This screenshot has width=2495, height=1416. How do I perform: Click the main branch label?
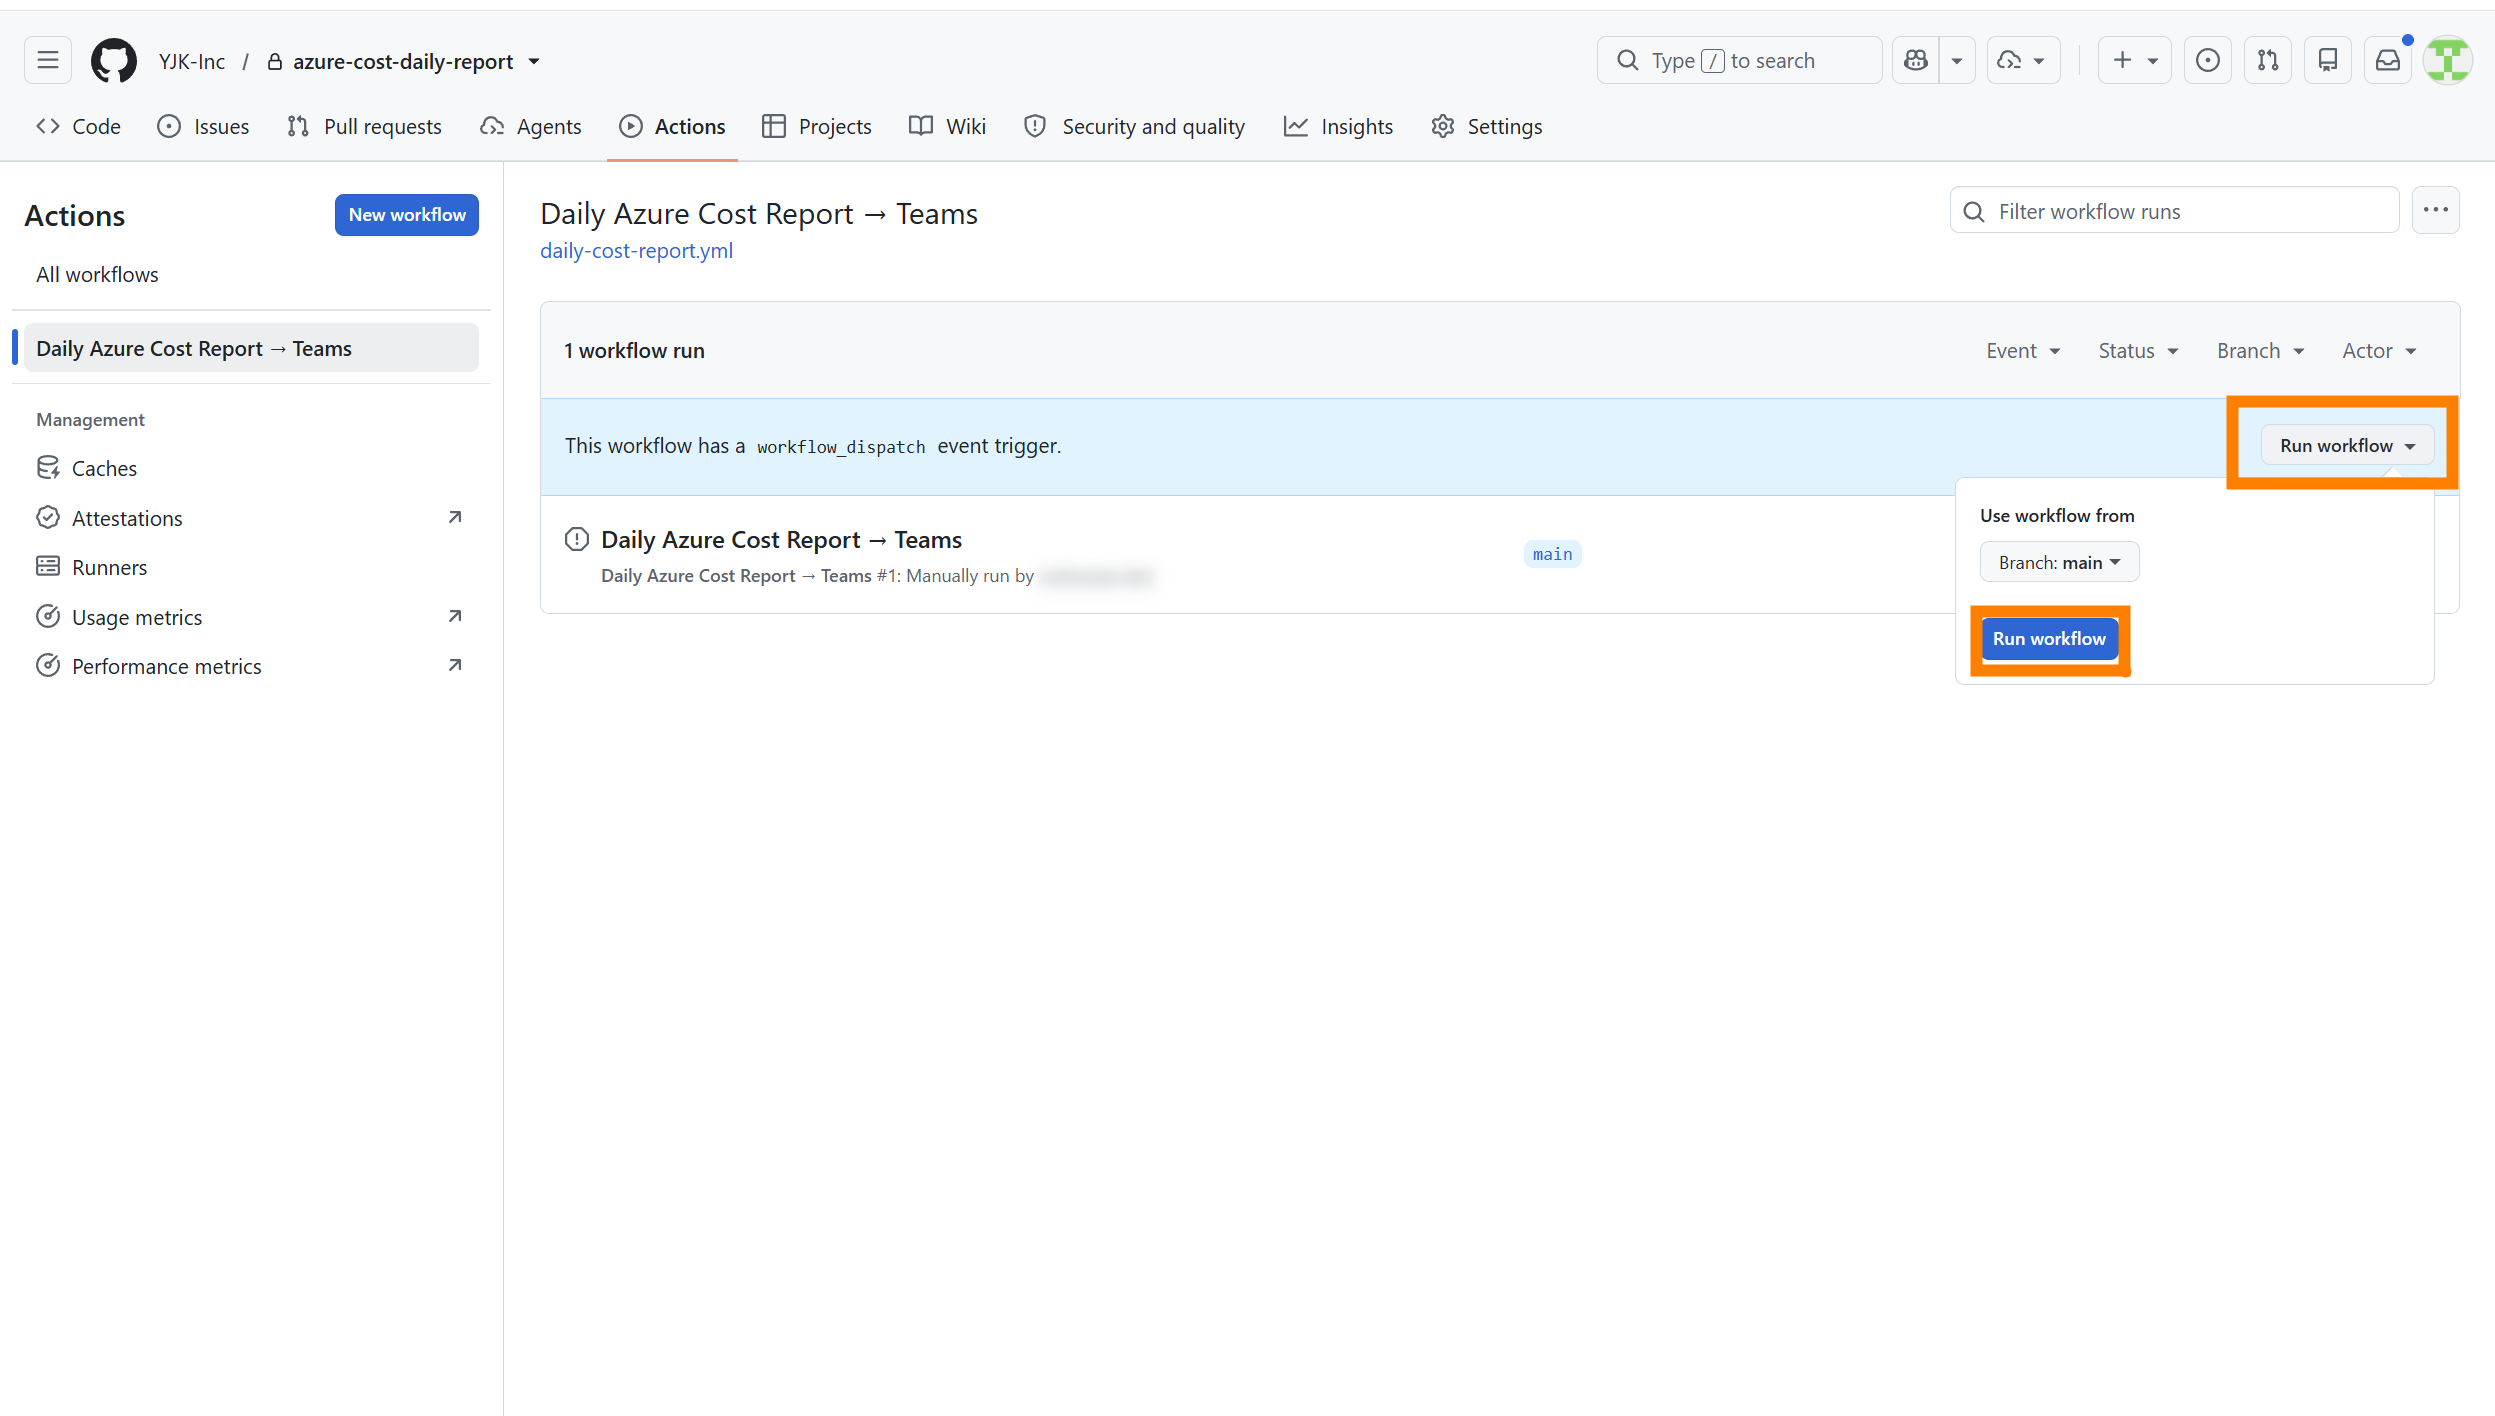pyautogui.click(x=1552, y=555)
